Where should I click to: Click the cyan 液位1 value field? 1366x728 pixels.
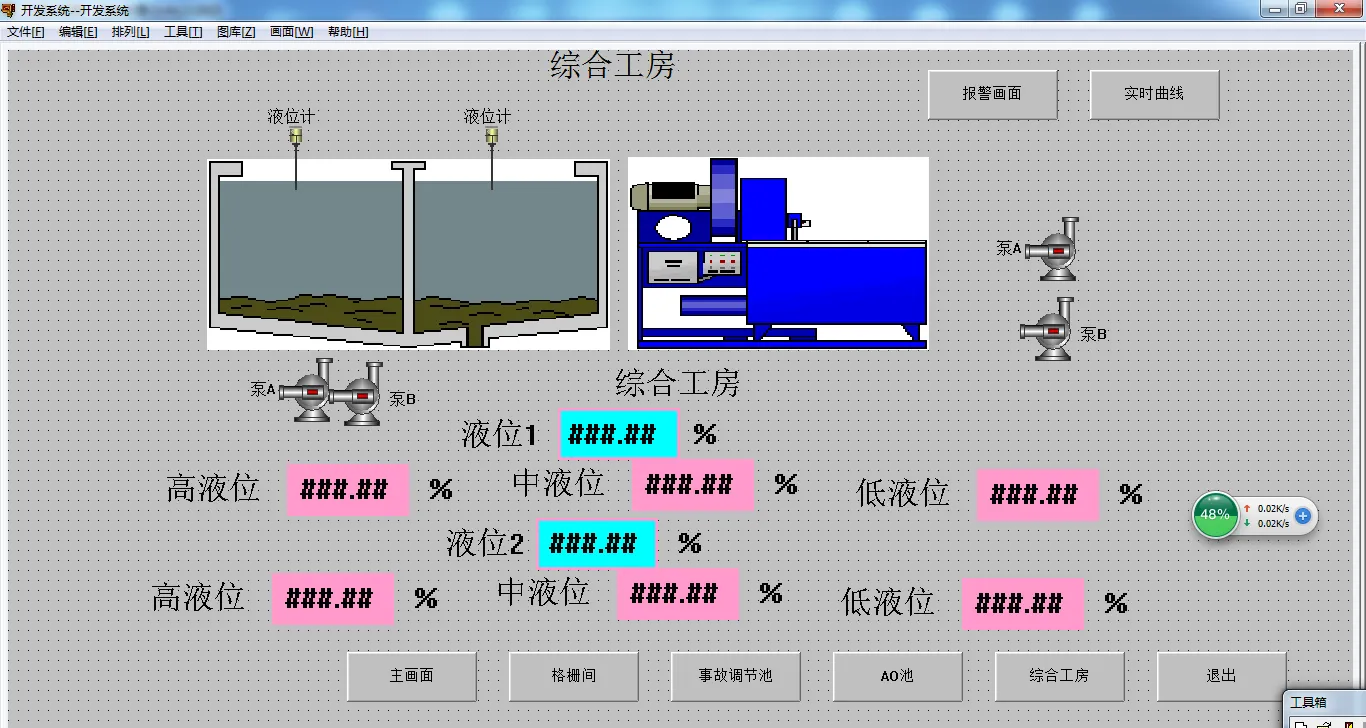point(618,433)
